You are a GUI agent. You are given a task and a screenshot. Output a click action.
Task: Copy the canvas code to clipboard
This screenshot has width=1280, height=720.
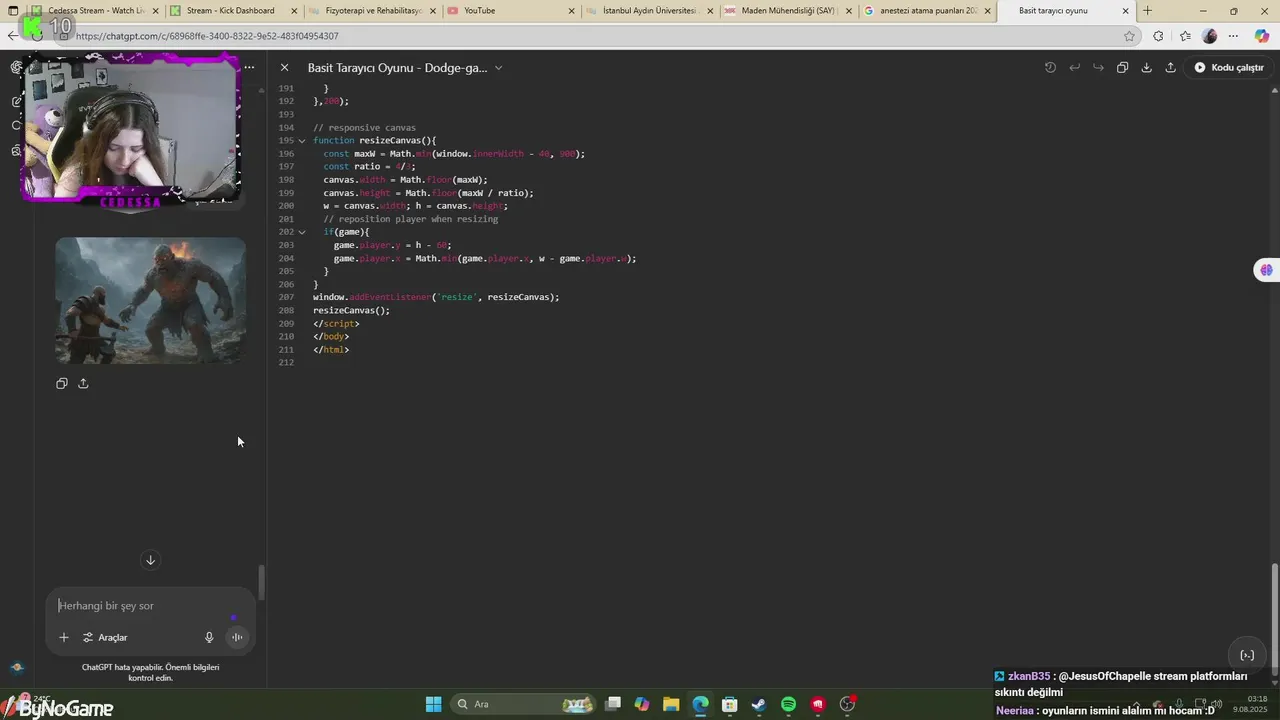(x=1122, y=68)
